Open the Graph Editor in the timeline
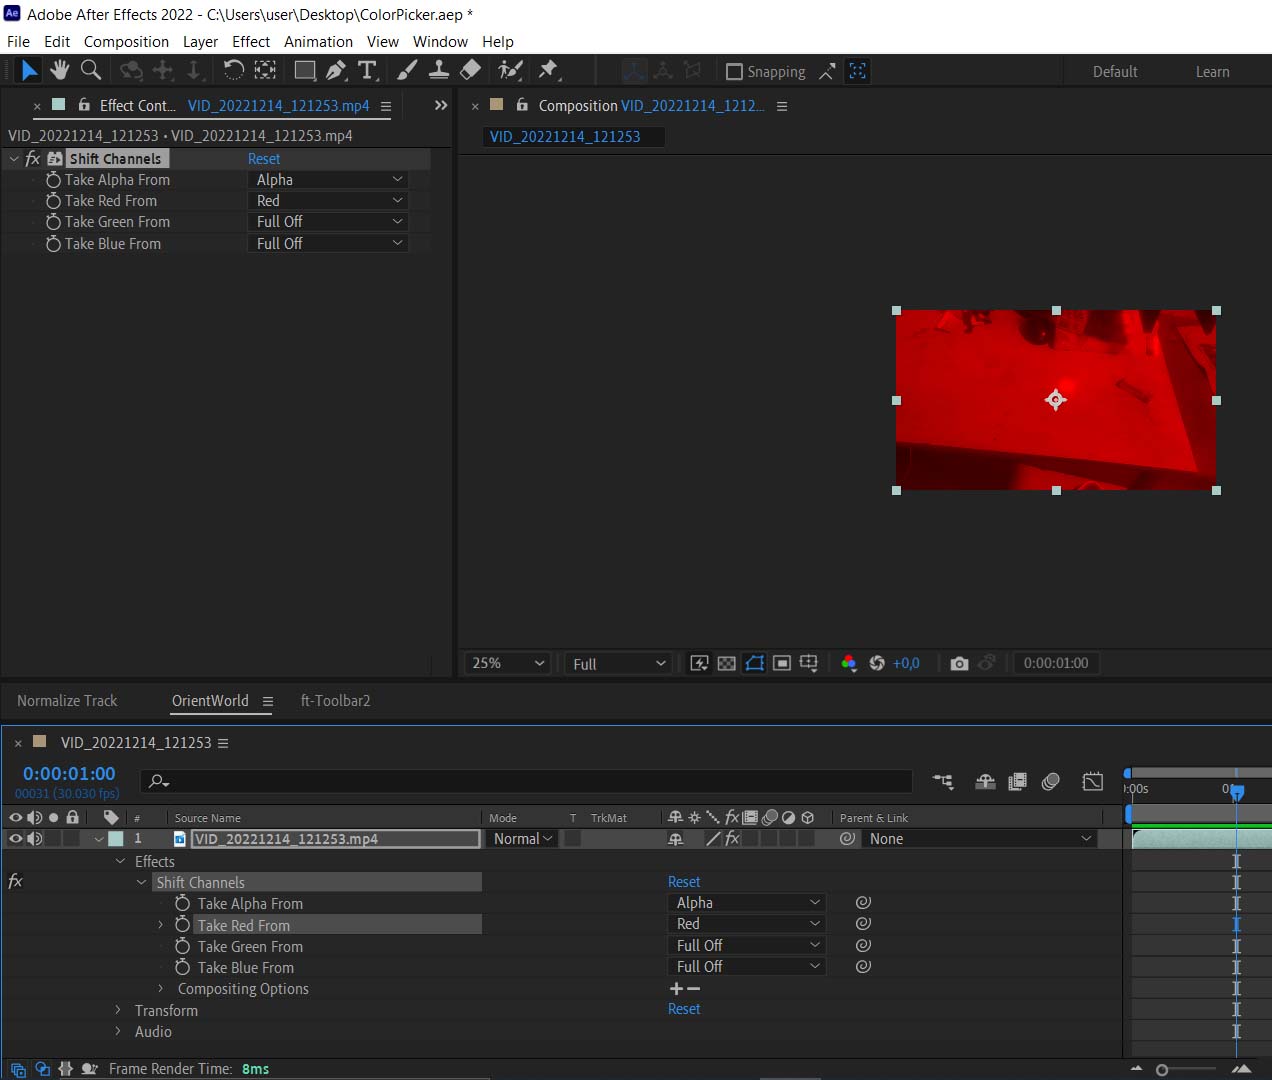 [x=1092, y=781]
